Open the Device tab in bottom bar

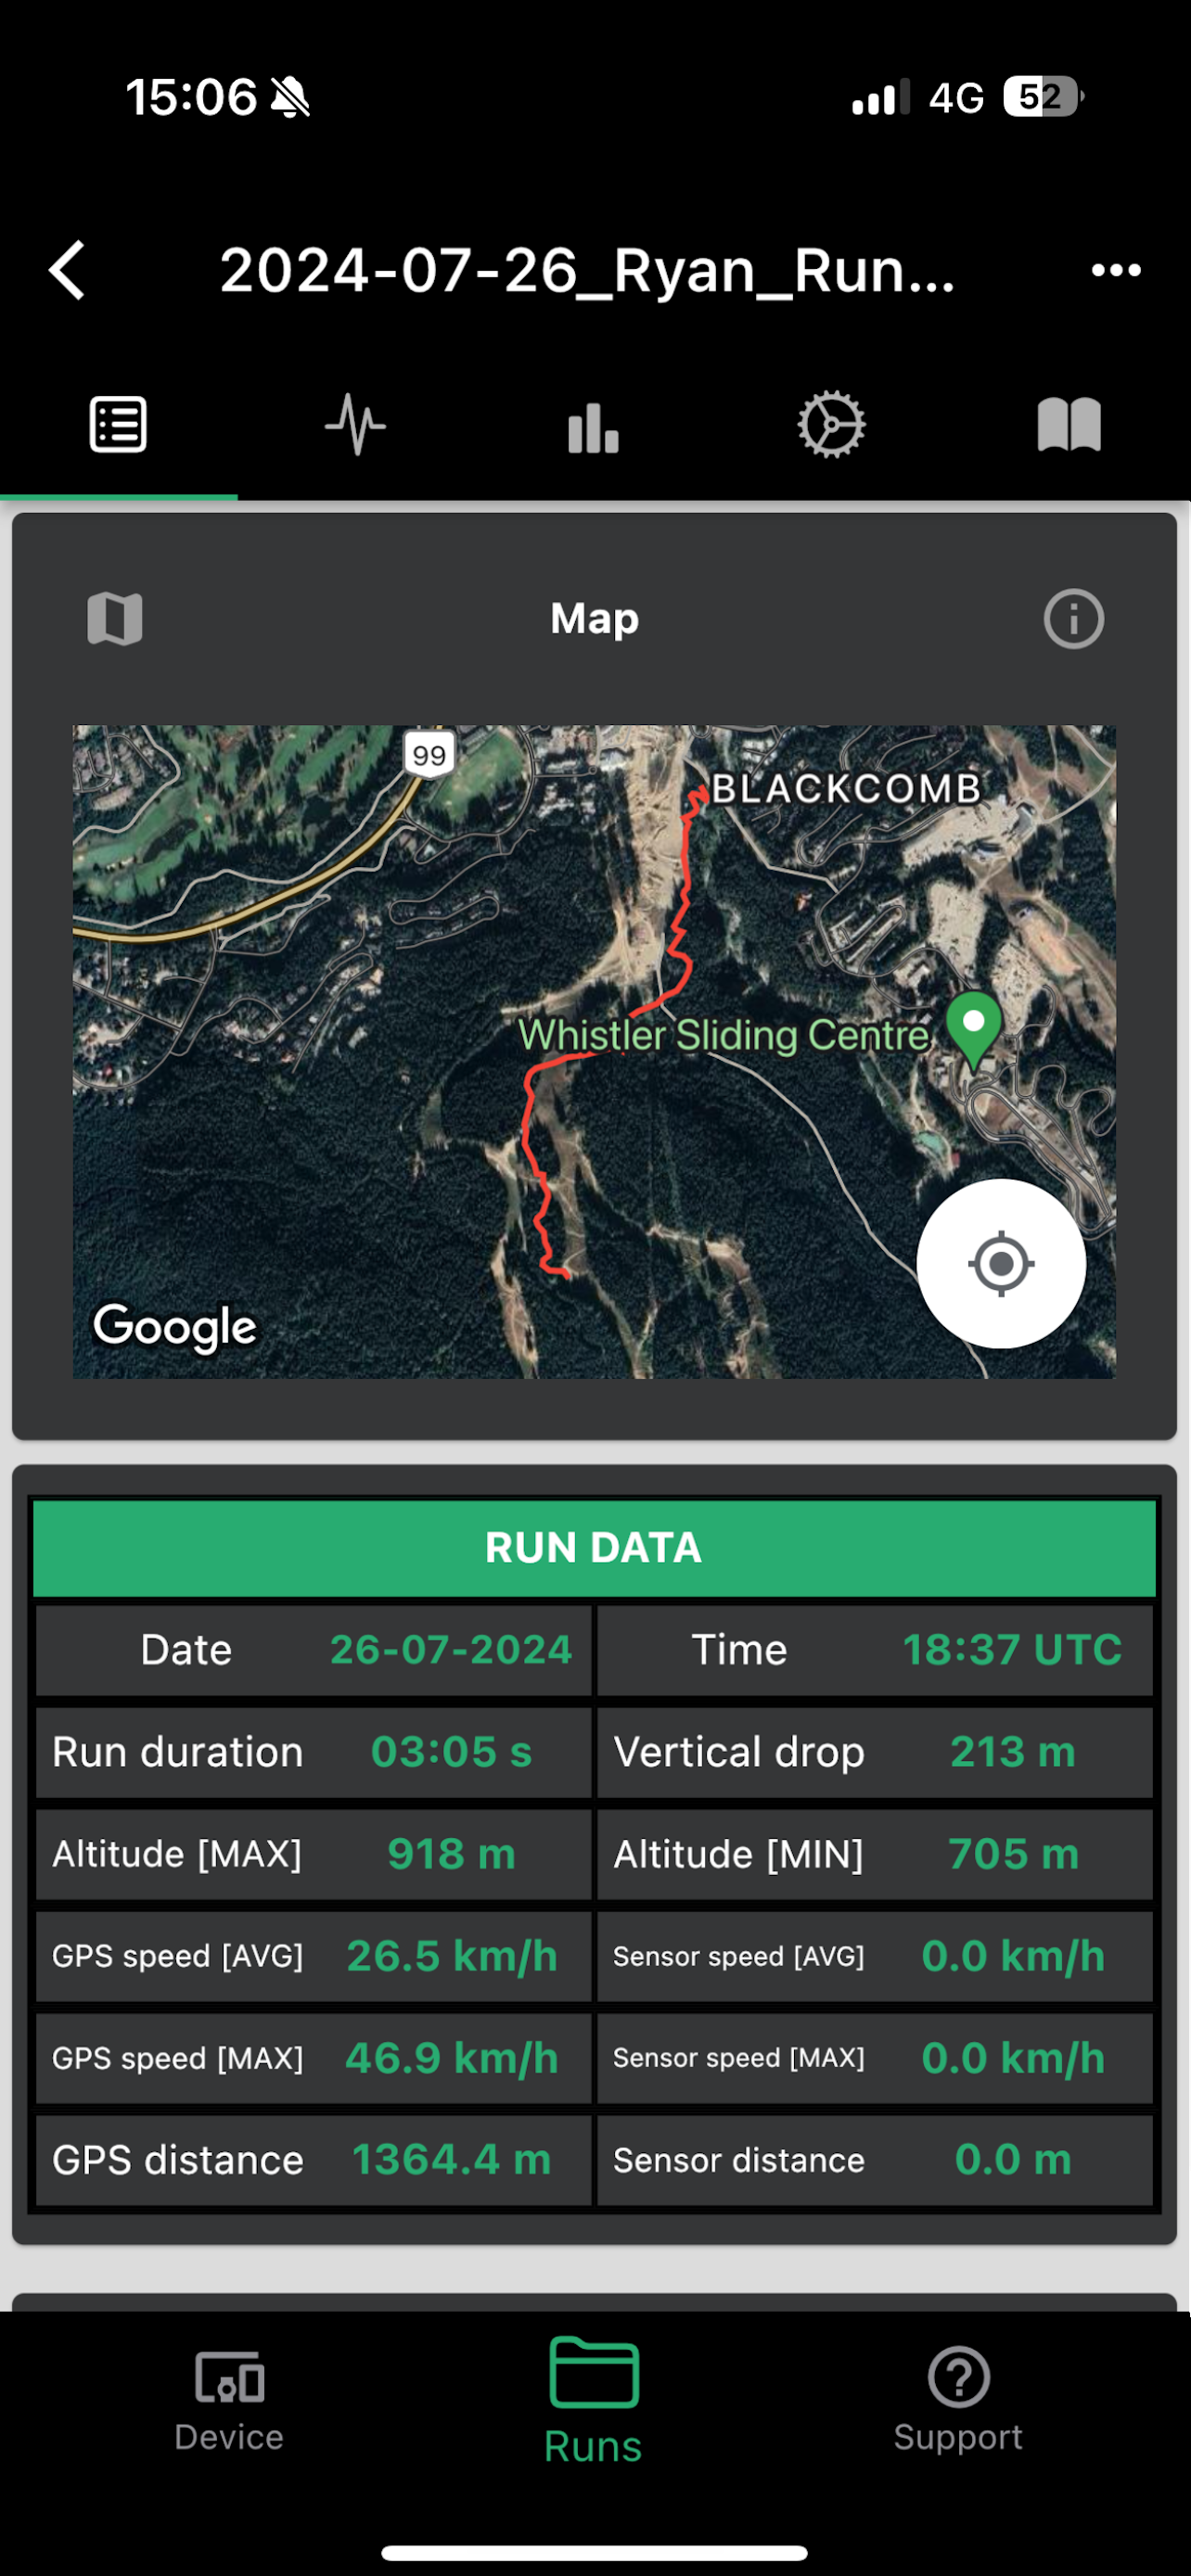229,2403
